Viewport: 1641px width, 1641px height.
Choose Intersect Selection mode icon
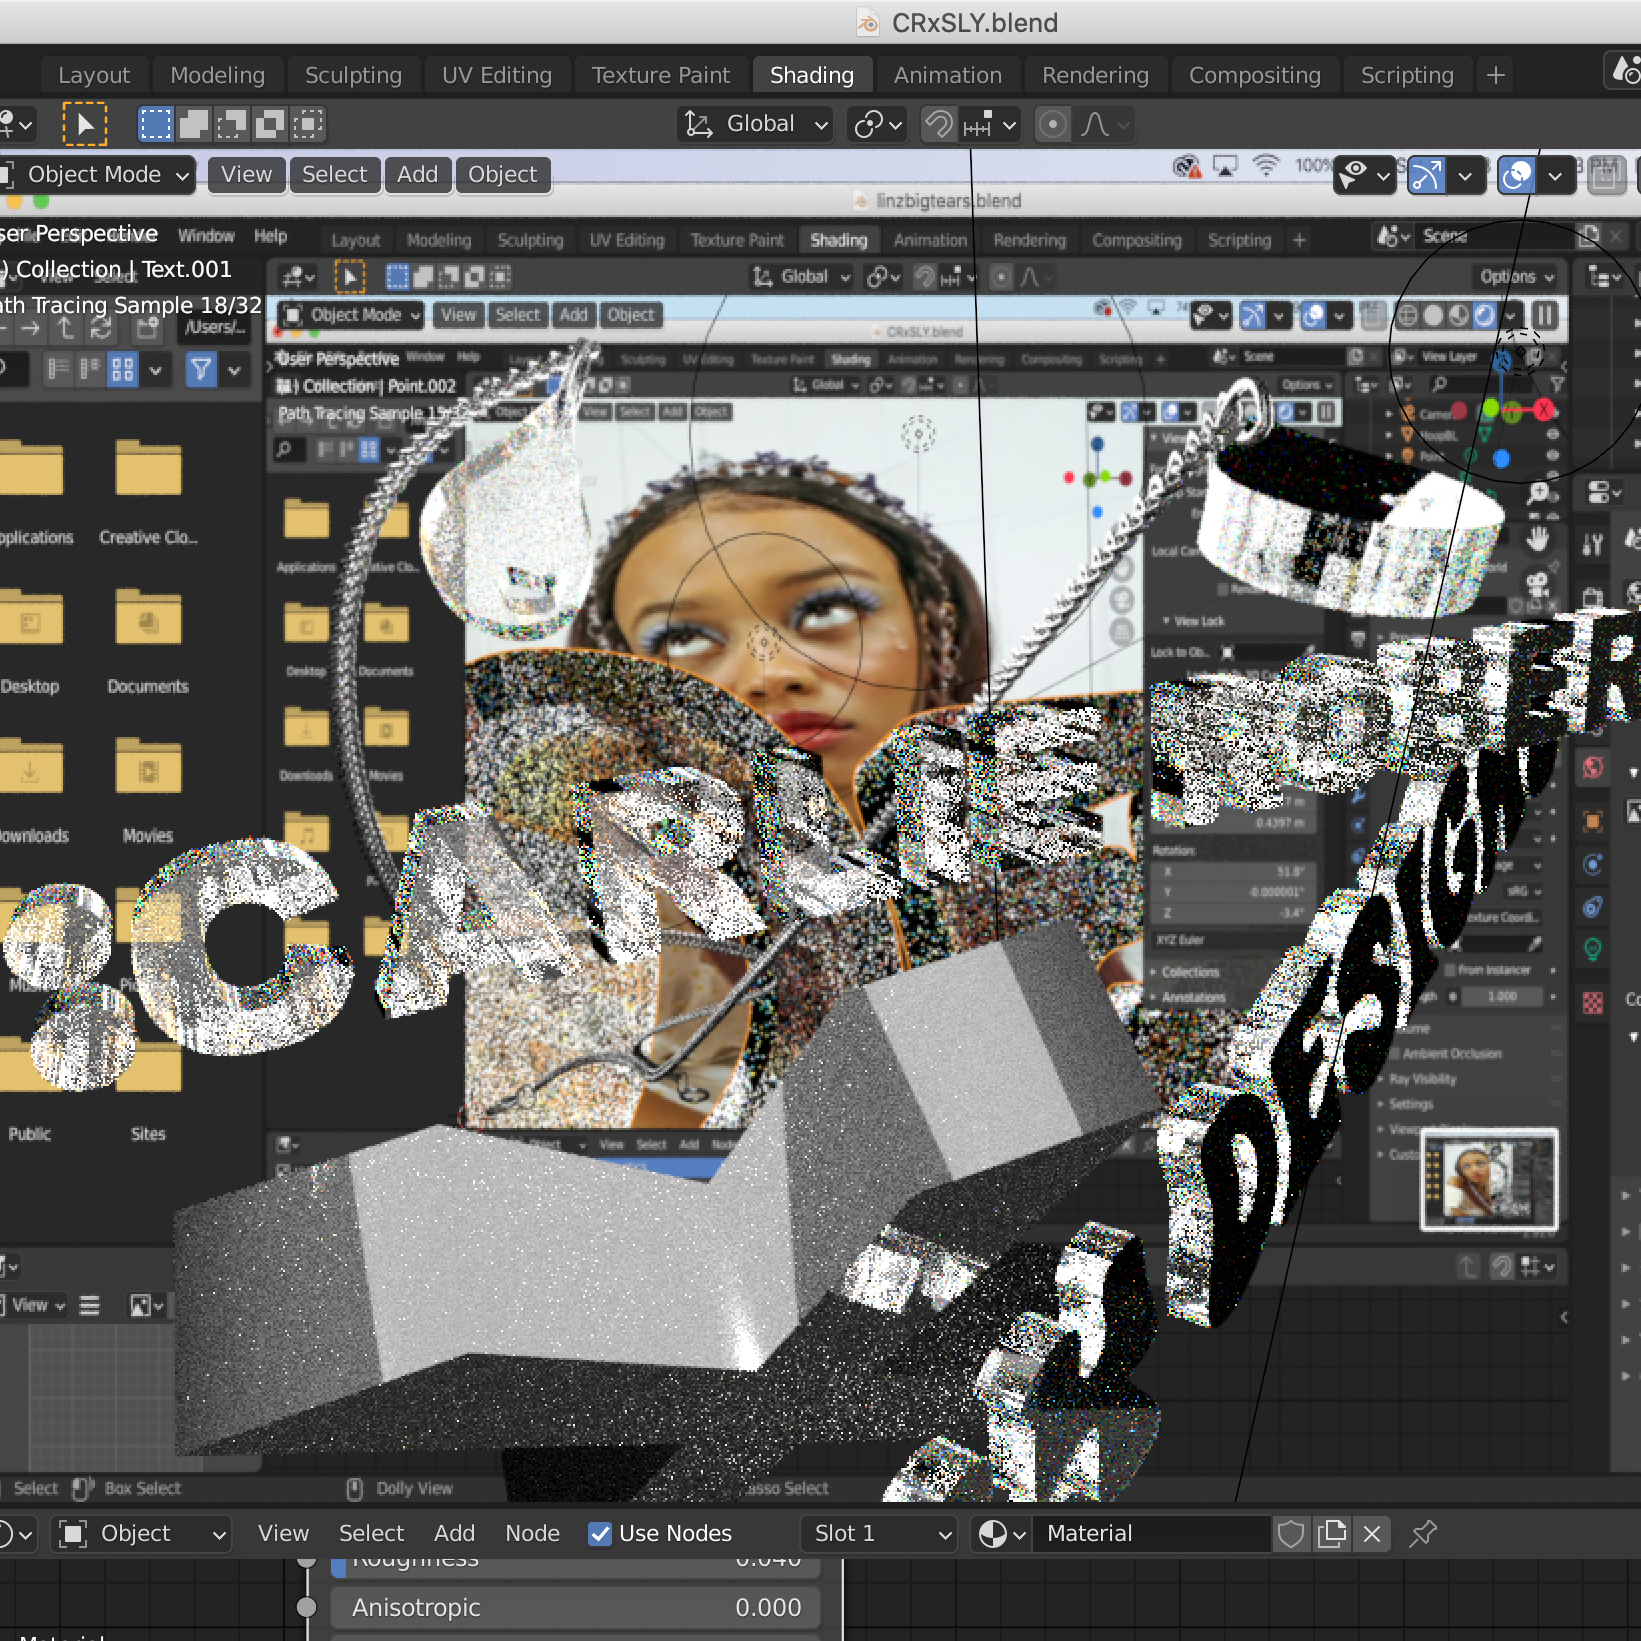(307, 125)
